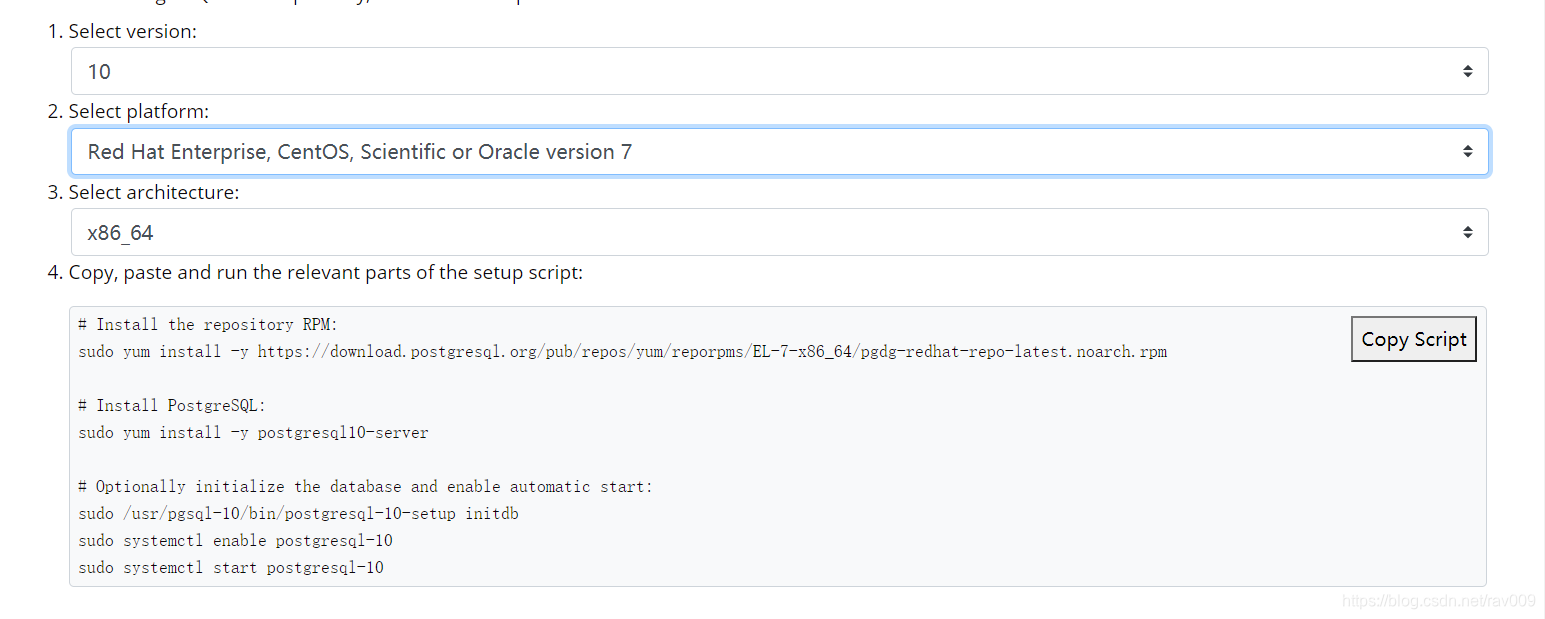Click the "Copy, paste and run" step text
Image resolution: width=1545 pixels, height=619 pixels.
[325, 272]
